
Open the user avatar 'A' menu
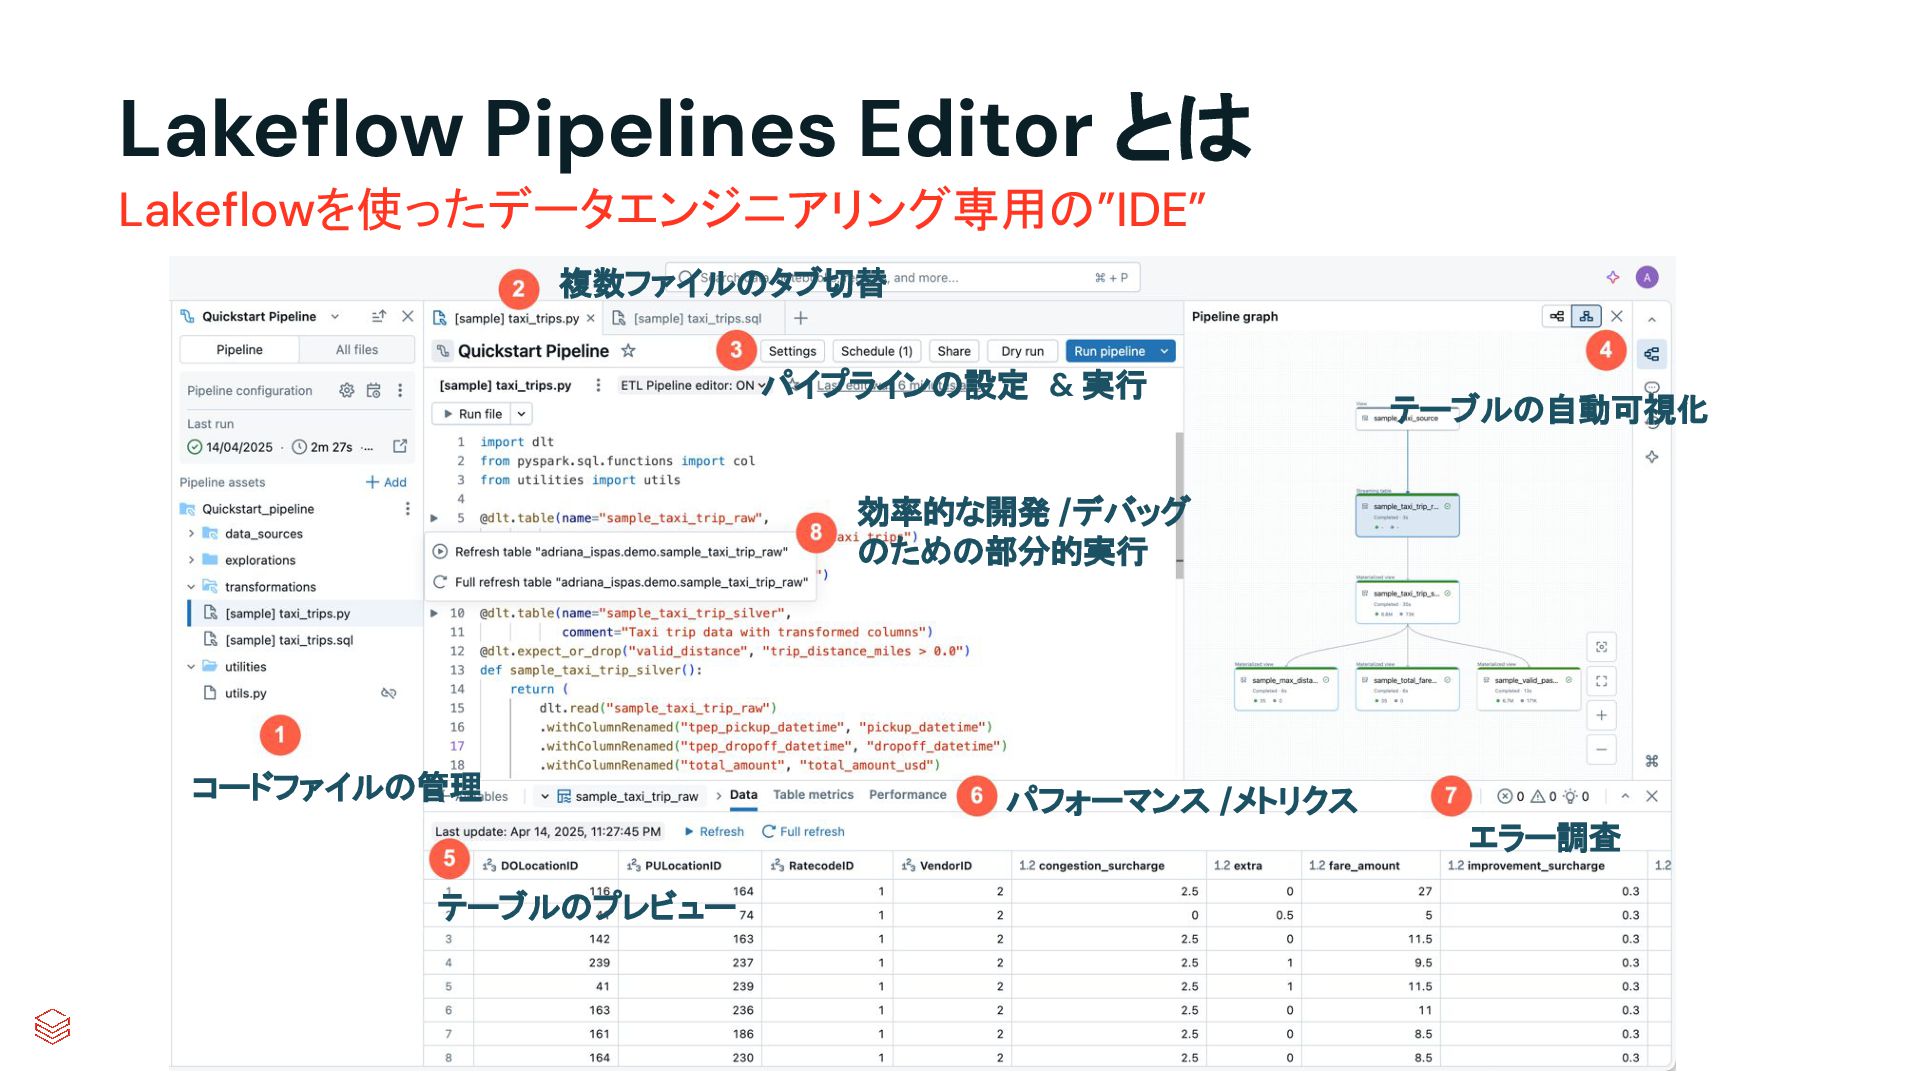(1647, 277)
